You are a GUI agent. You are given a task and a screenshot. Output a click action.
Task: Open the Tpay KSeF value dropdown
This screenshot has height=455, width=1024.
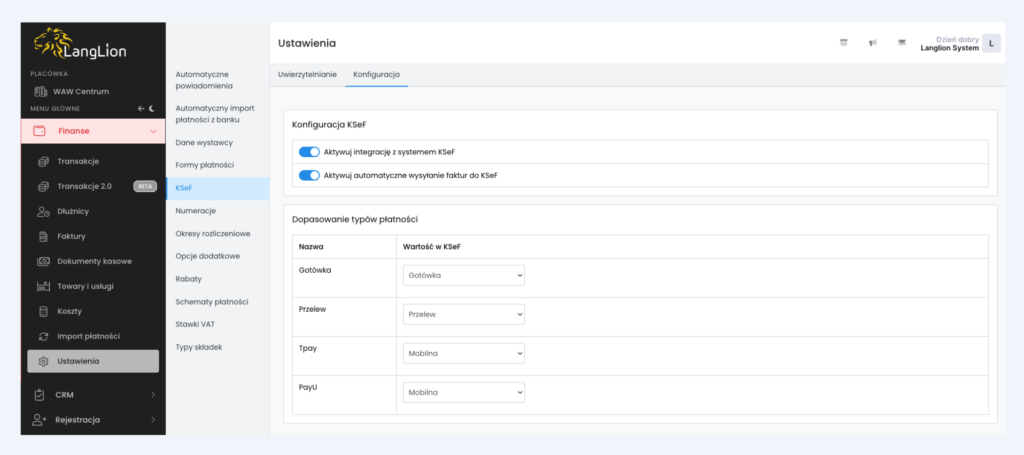tap(464, 353)
